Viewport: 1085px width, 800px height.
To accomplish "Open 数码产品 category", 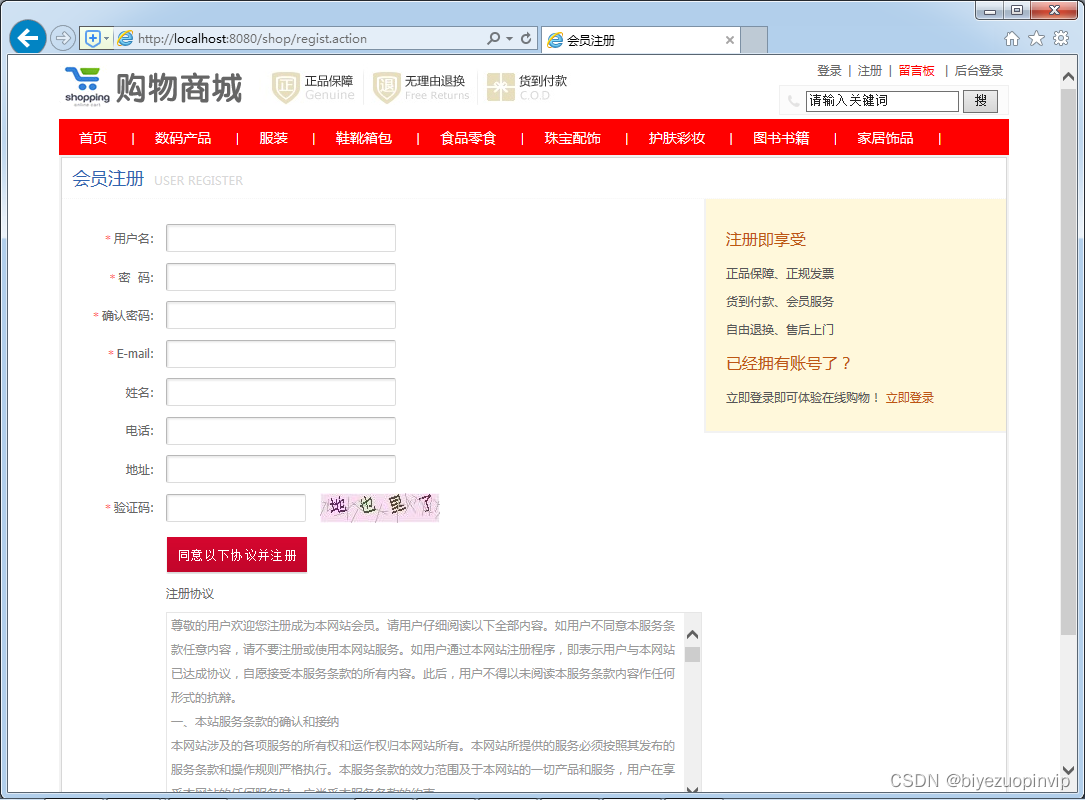I will (x=183, y=138).
